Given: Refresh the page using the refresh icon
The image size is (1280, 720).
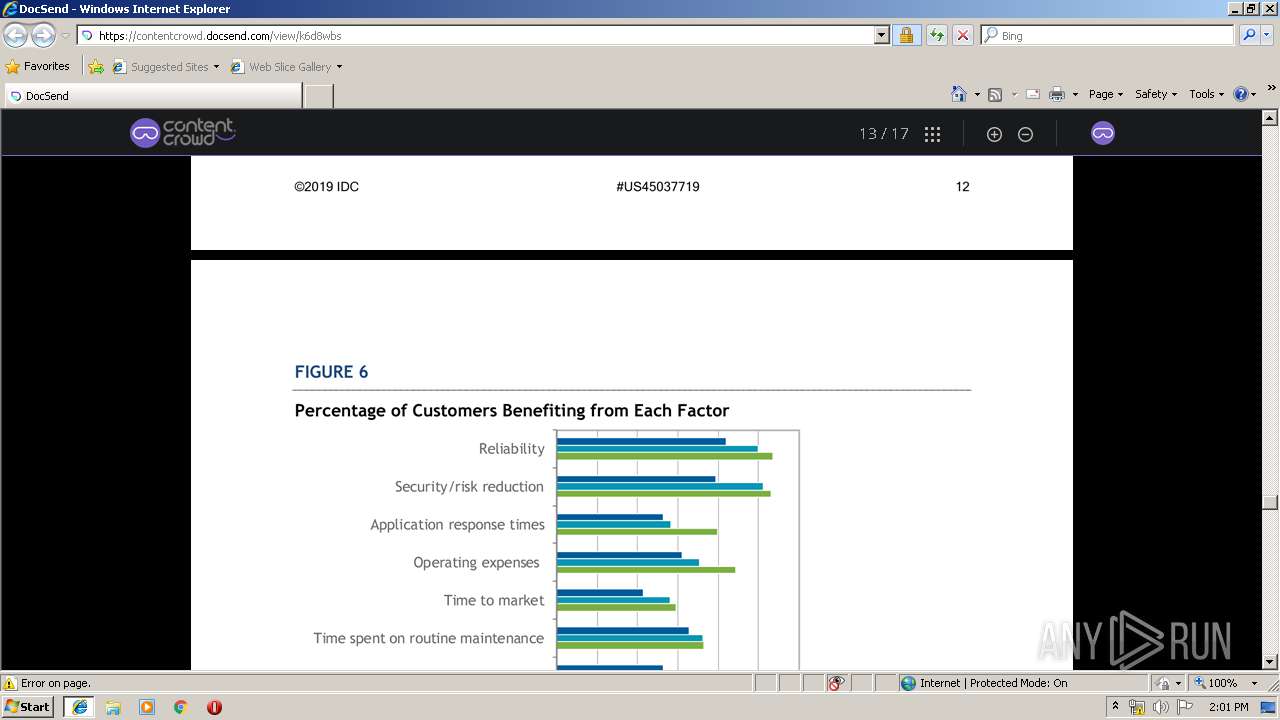Looking at the screenshot, I should [936, 35].
